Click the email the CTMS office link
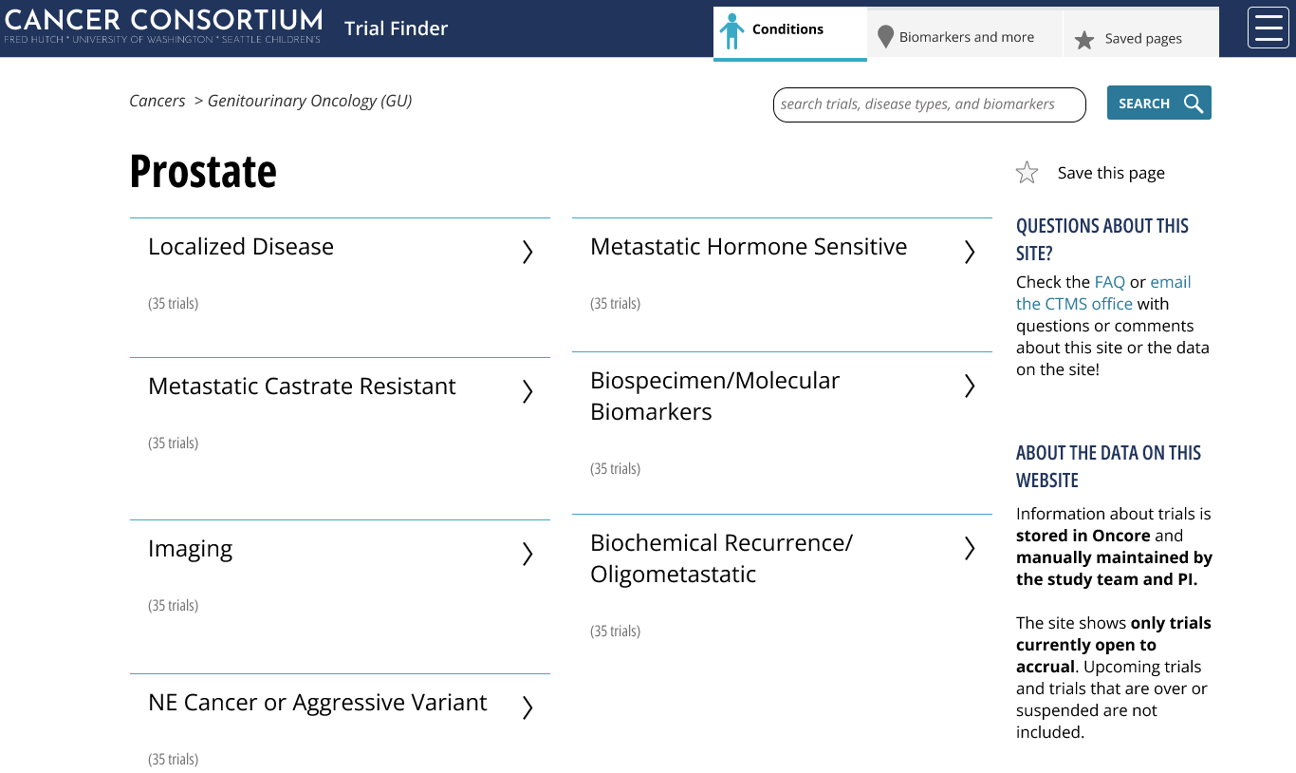 (1074, 303)
